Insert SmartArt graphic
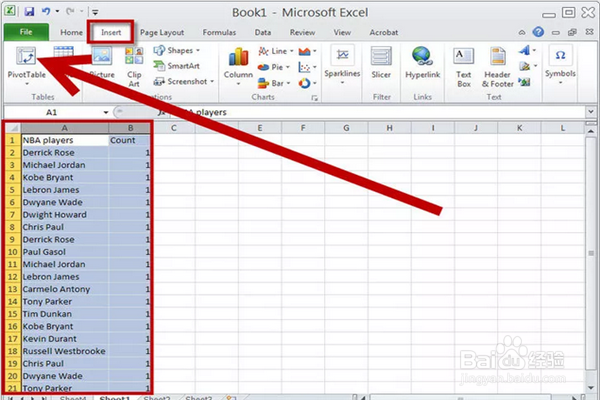This screenshot has width=600, height=400. 176,66
